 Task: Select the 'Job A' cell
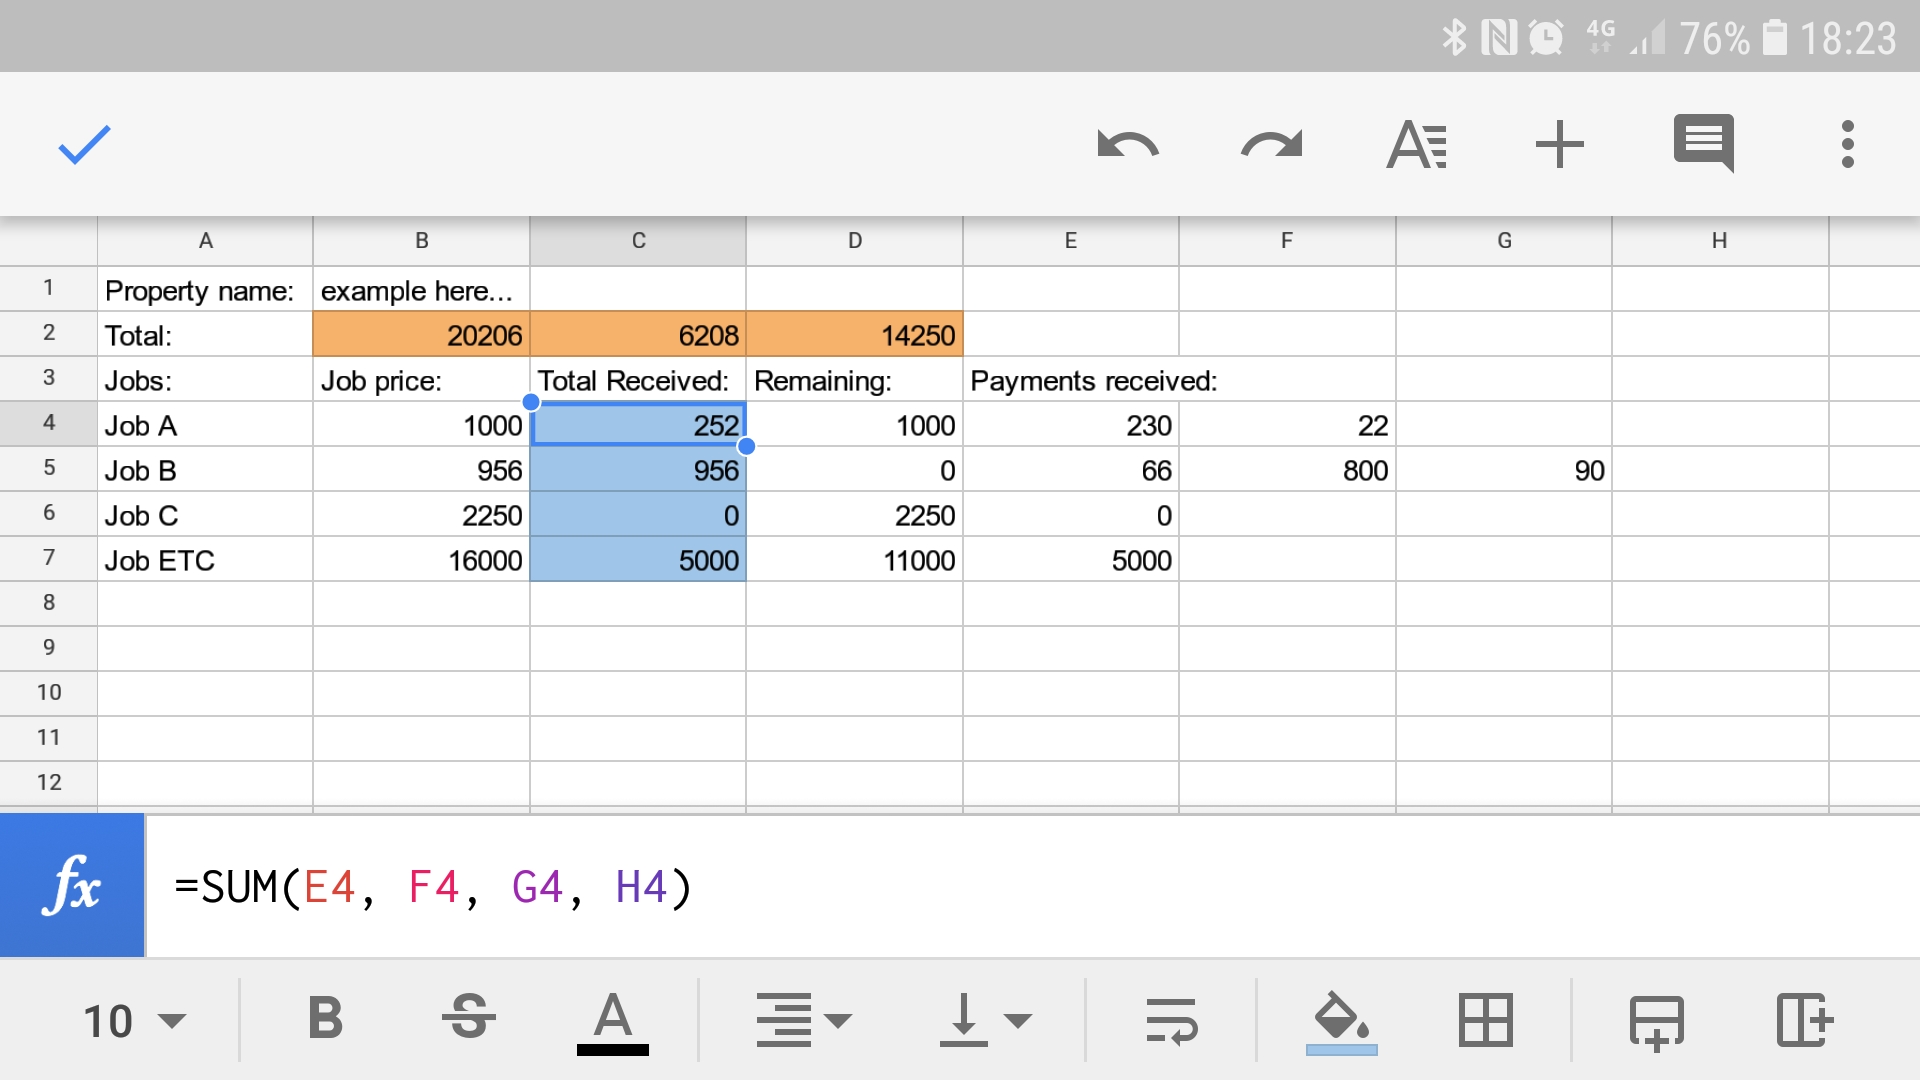(205, 424)
